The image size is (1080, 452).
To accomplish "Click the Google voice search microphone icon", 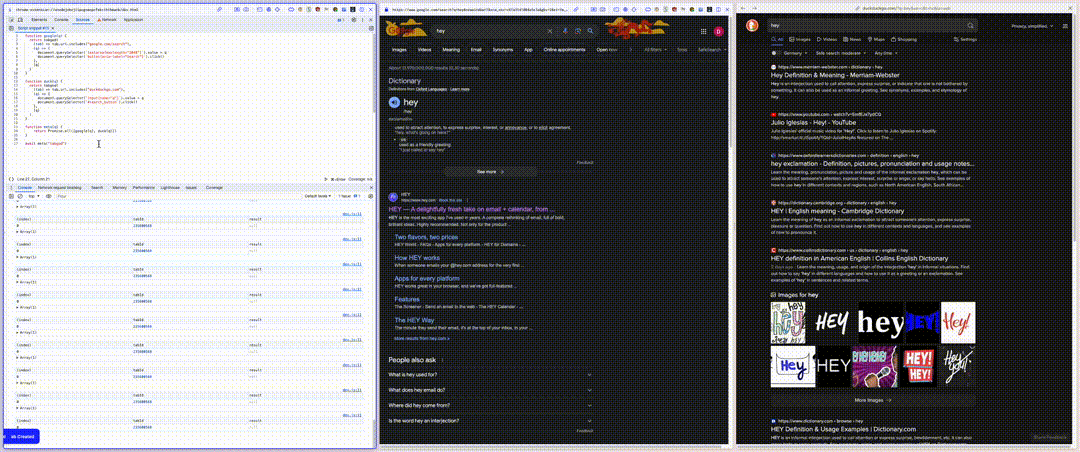I will pos(565,31).
